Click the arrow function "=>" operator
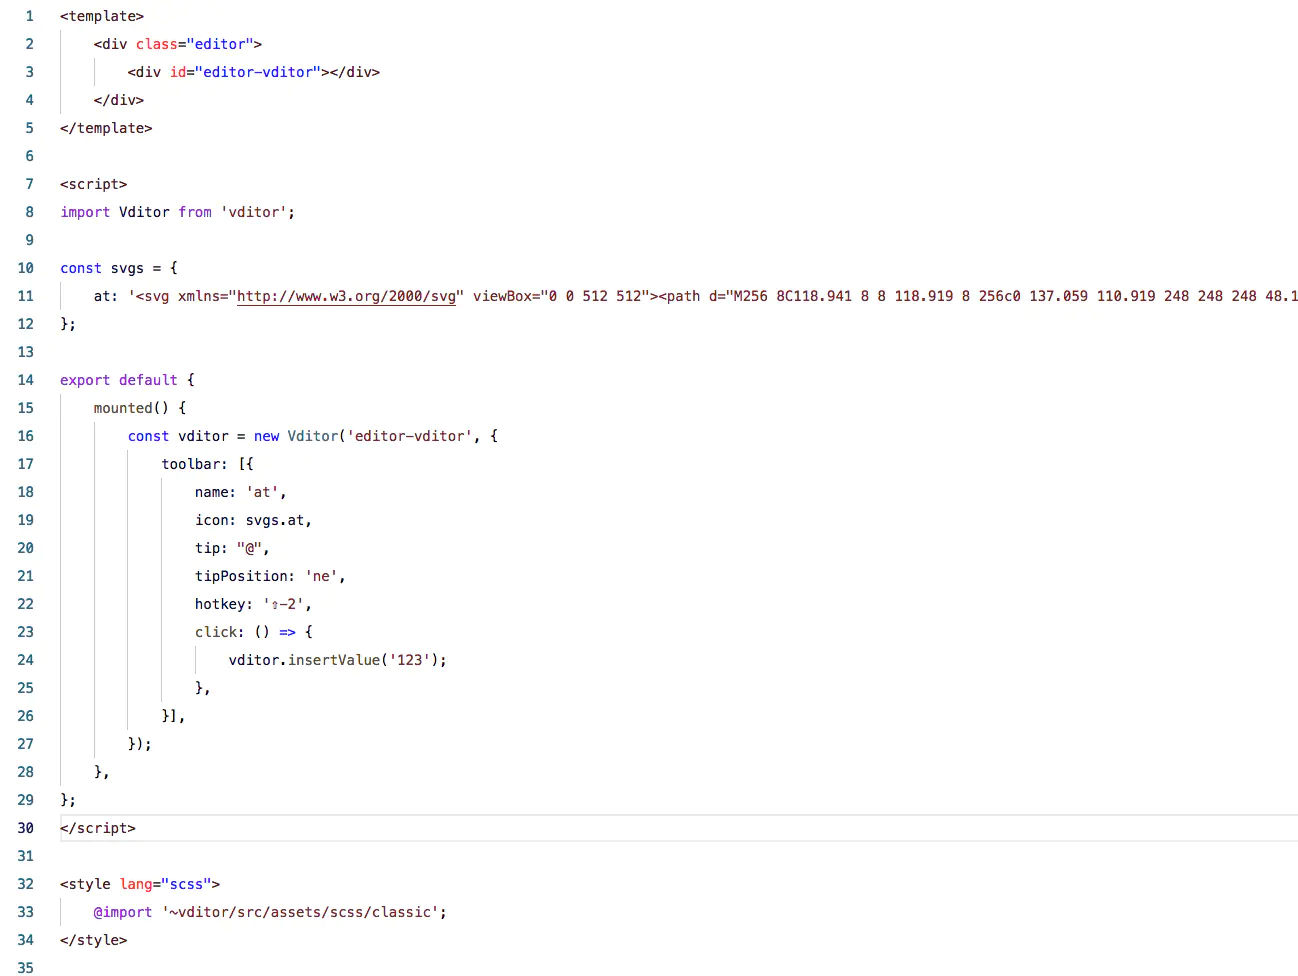This screenshot has height=976, width=1298. point(288,632)
